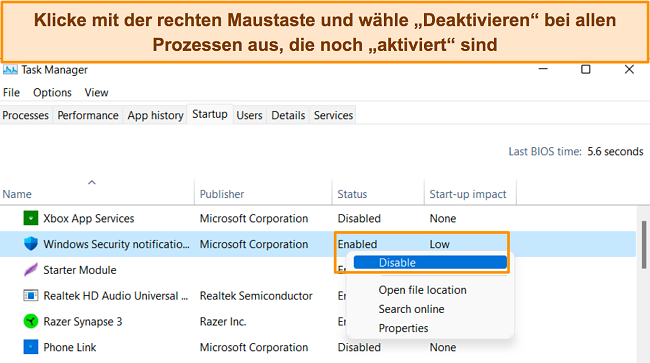The width and height of the screenshot is (650, 363).
Task: Click Disabled status of Phone Link
Action: coord(359,347)
